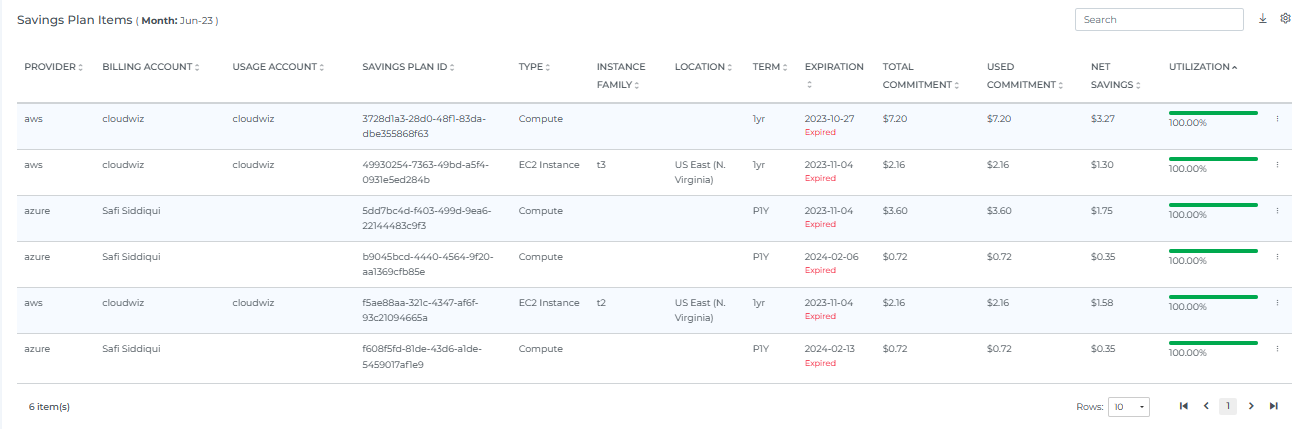This screenshot has height=429, width=1307.
Task: Sort table by Savings Plan ID header
Action: 408,67
